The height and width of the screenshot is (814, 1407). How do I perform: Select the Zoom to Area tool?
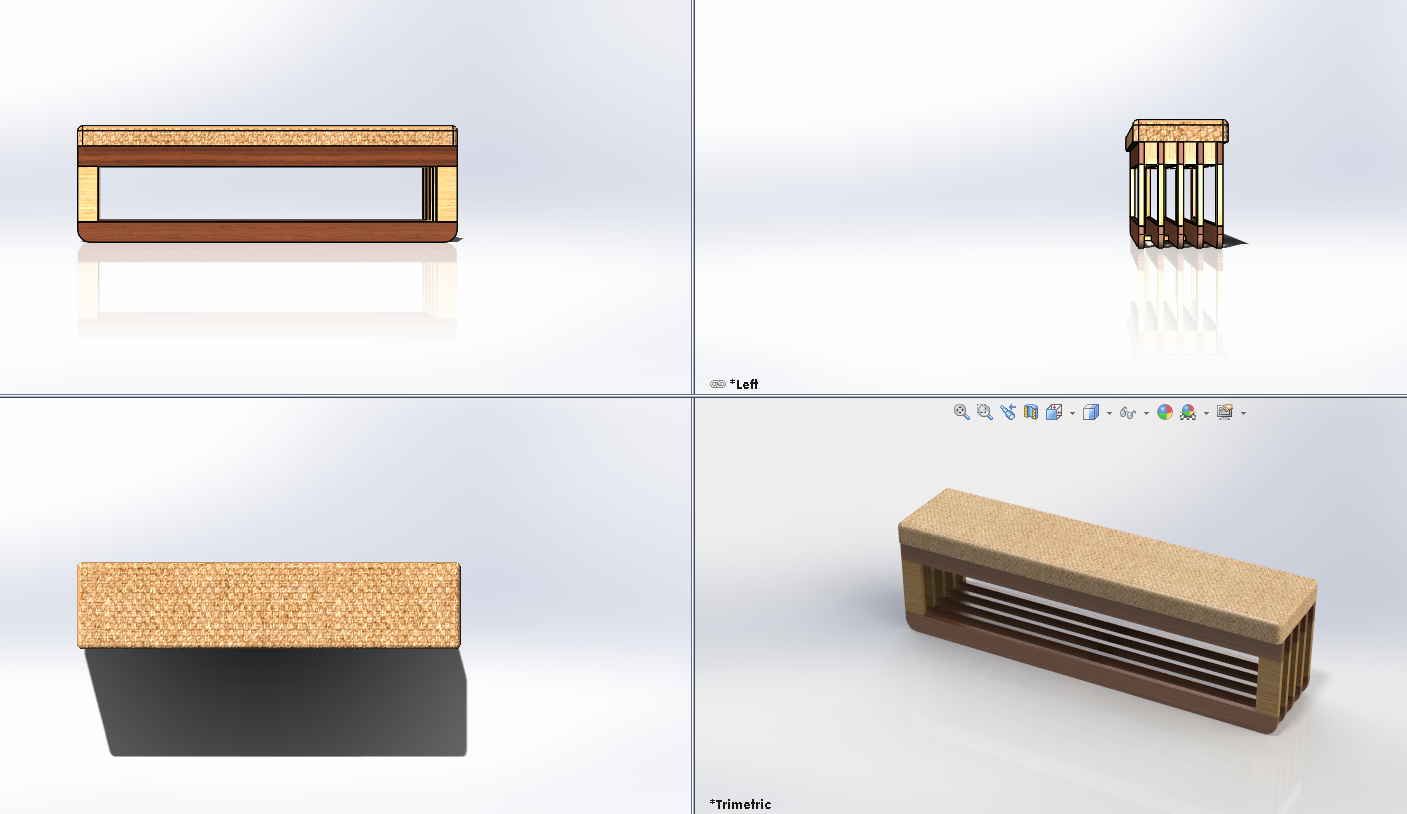coord(985,412)
